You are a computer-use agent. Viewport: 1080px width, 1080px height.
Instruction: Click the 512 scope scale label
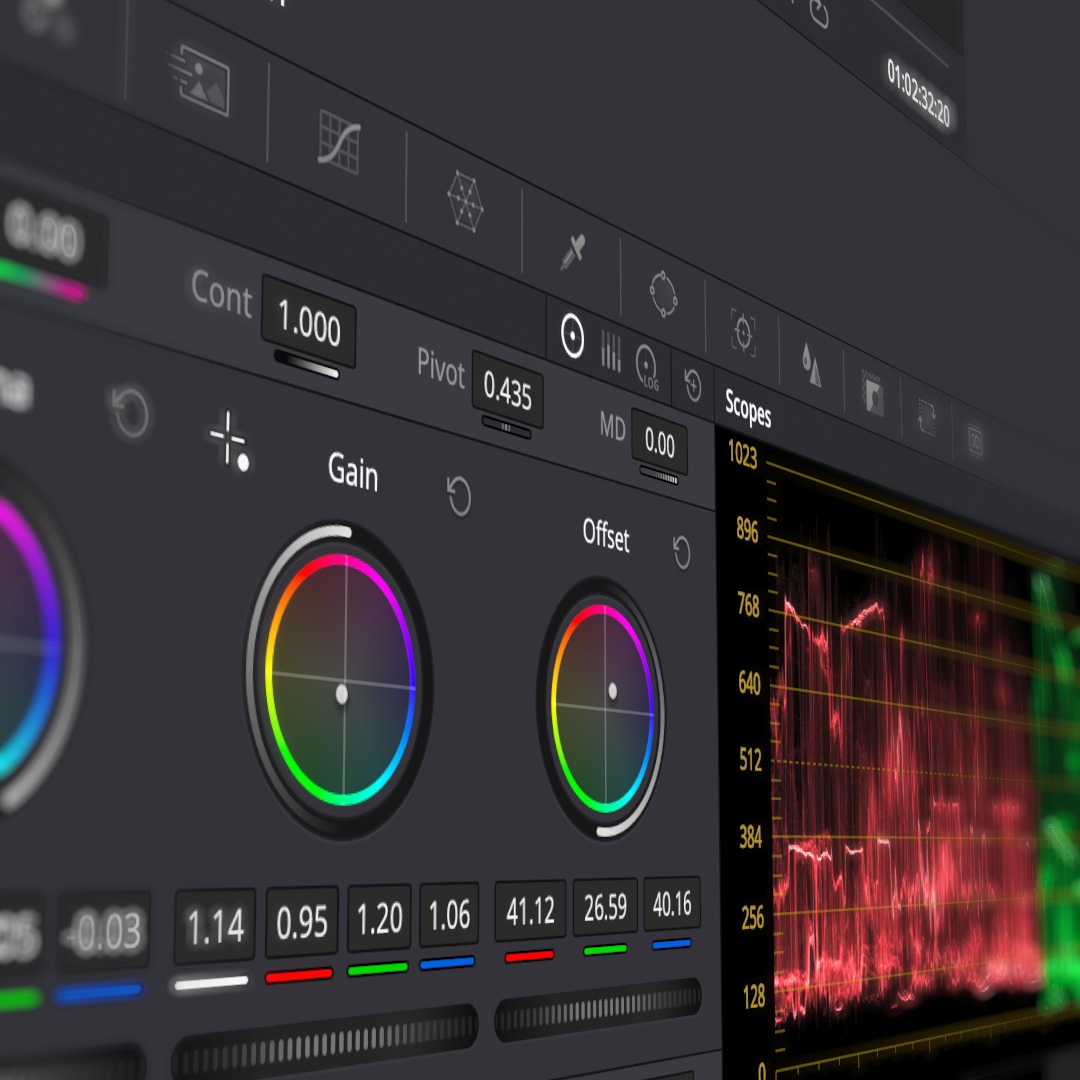[750, 759]
